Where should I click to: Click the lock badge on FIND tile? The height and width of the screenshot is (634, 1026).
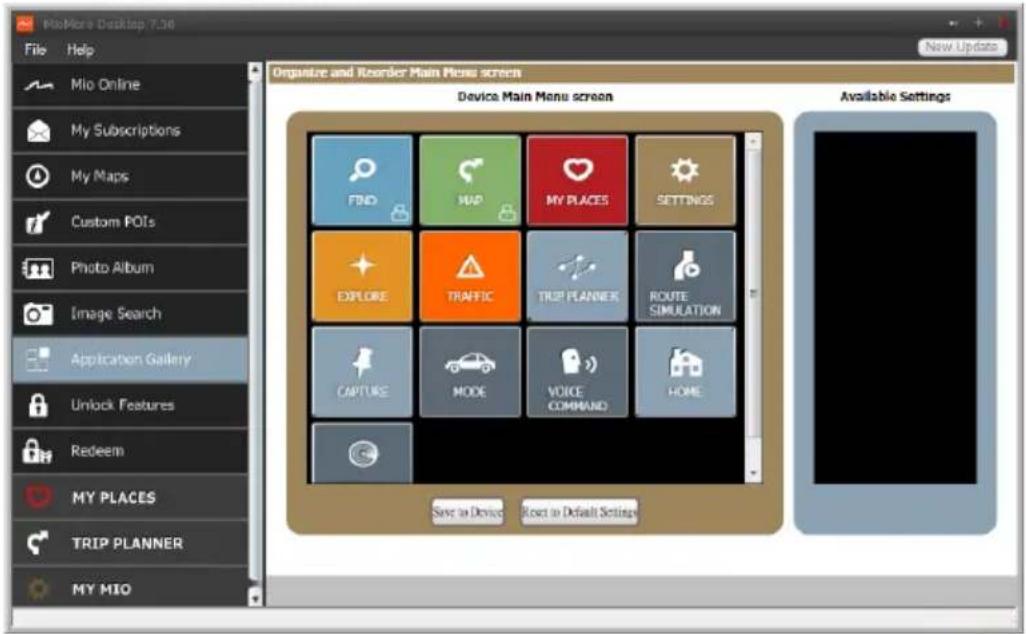pos(400,212)
